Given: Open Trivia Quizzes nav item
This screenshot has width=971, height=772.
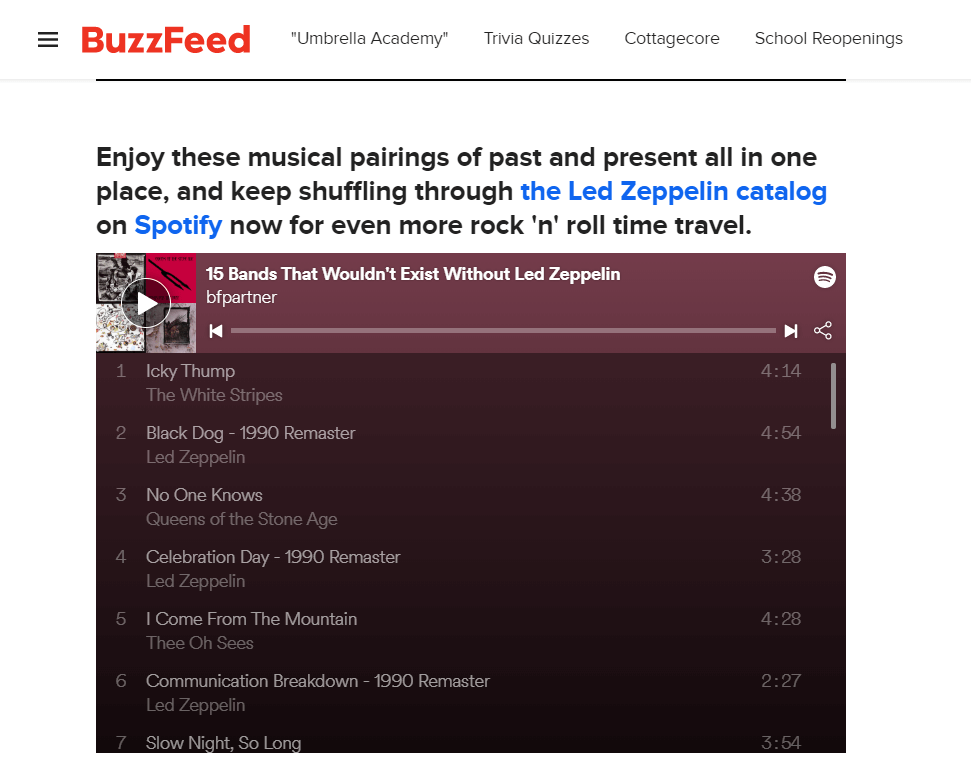Looking at the screenshot, I should click(536, 38).
